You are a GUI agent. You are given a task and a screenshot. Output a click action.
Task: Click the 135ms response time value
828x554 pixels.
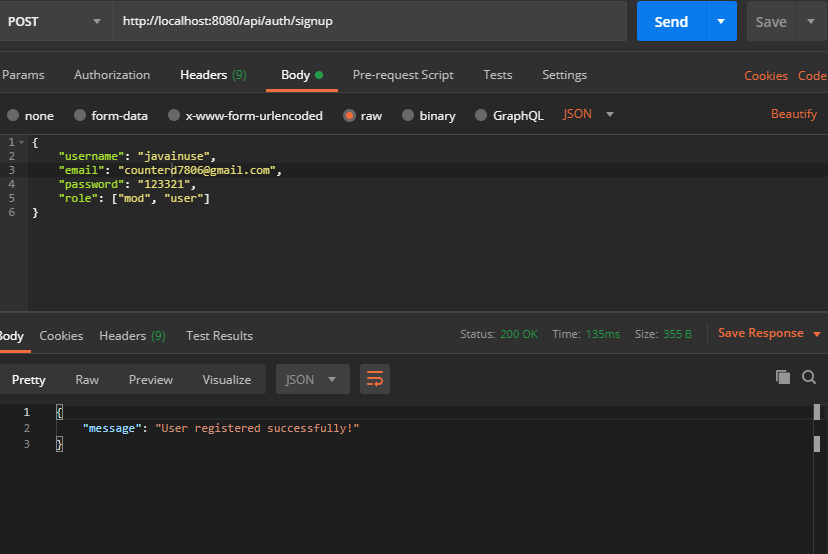[603, 334]
